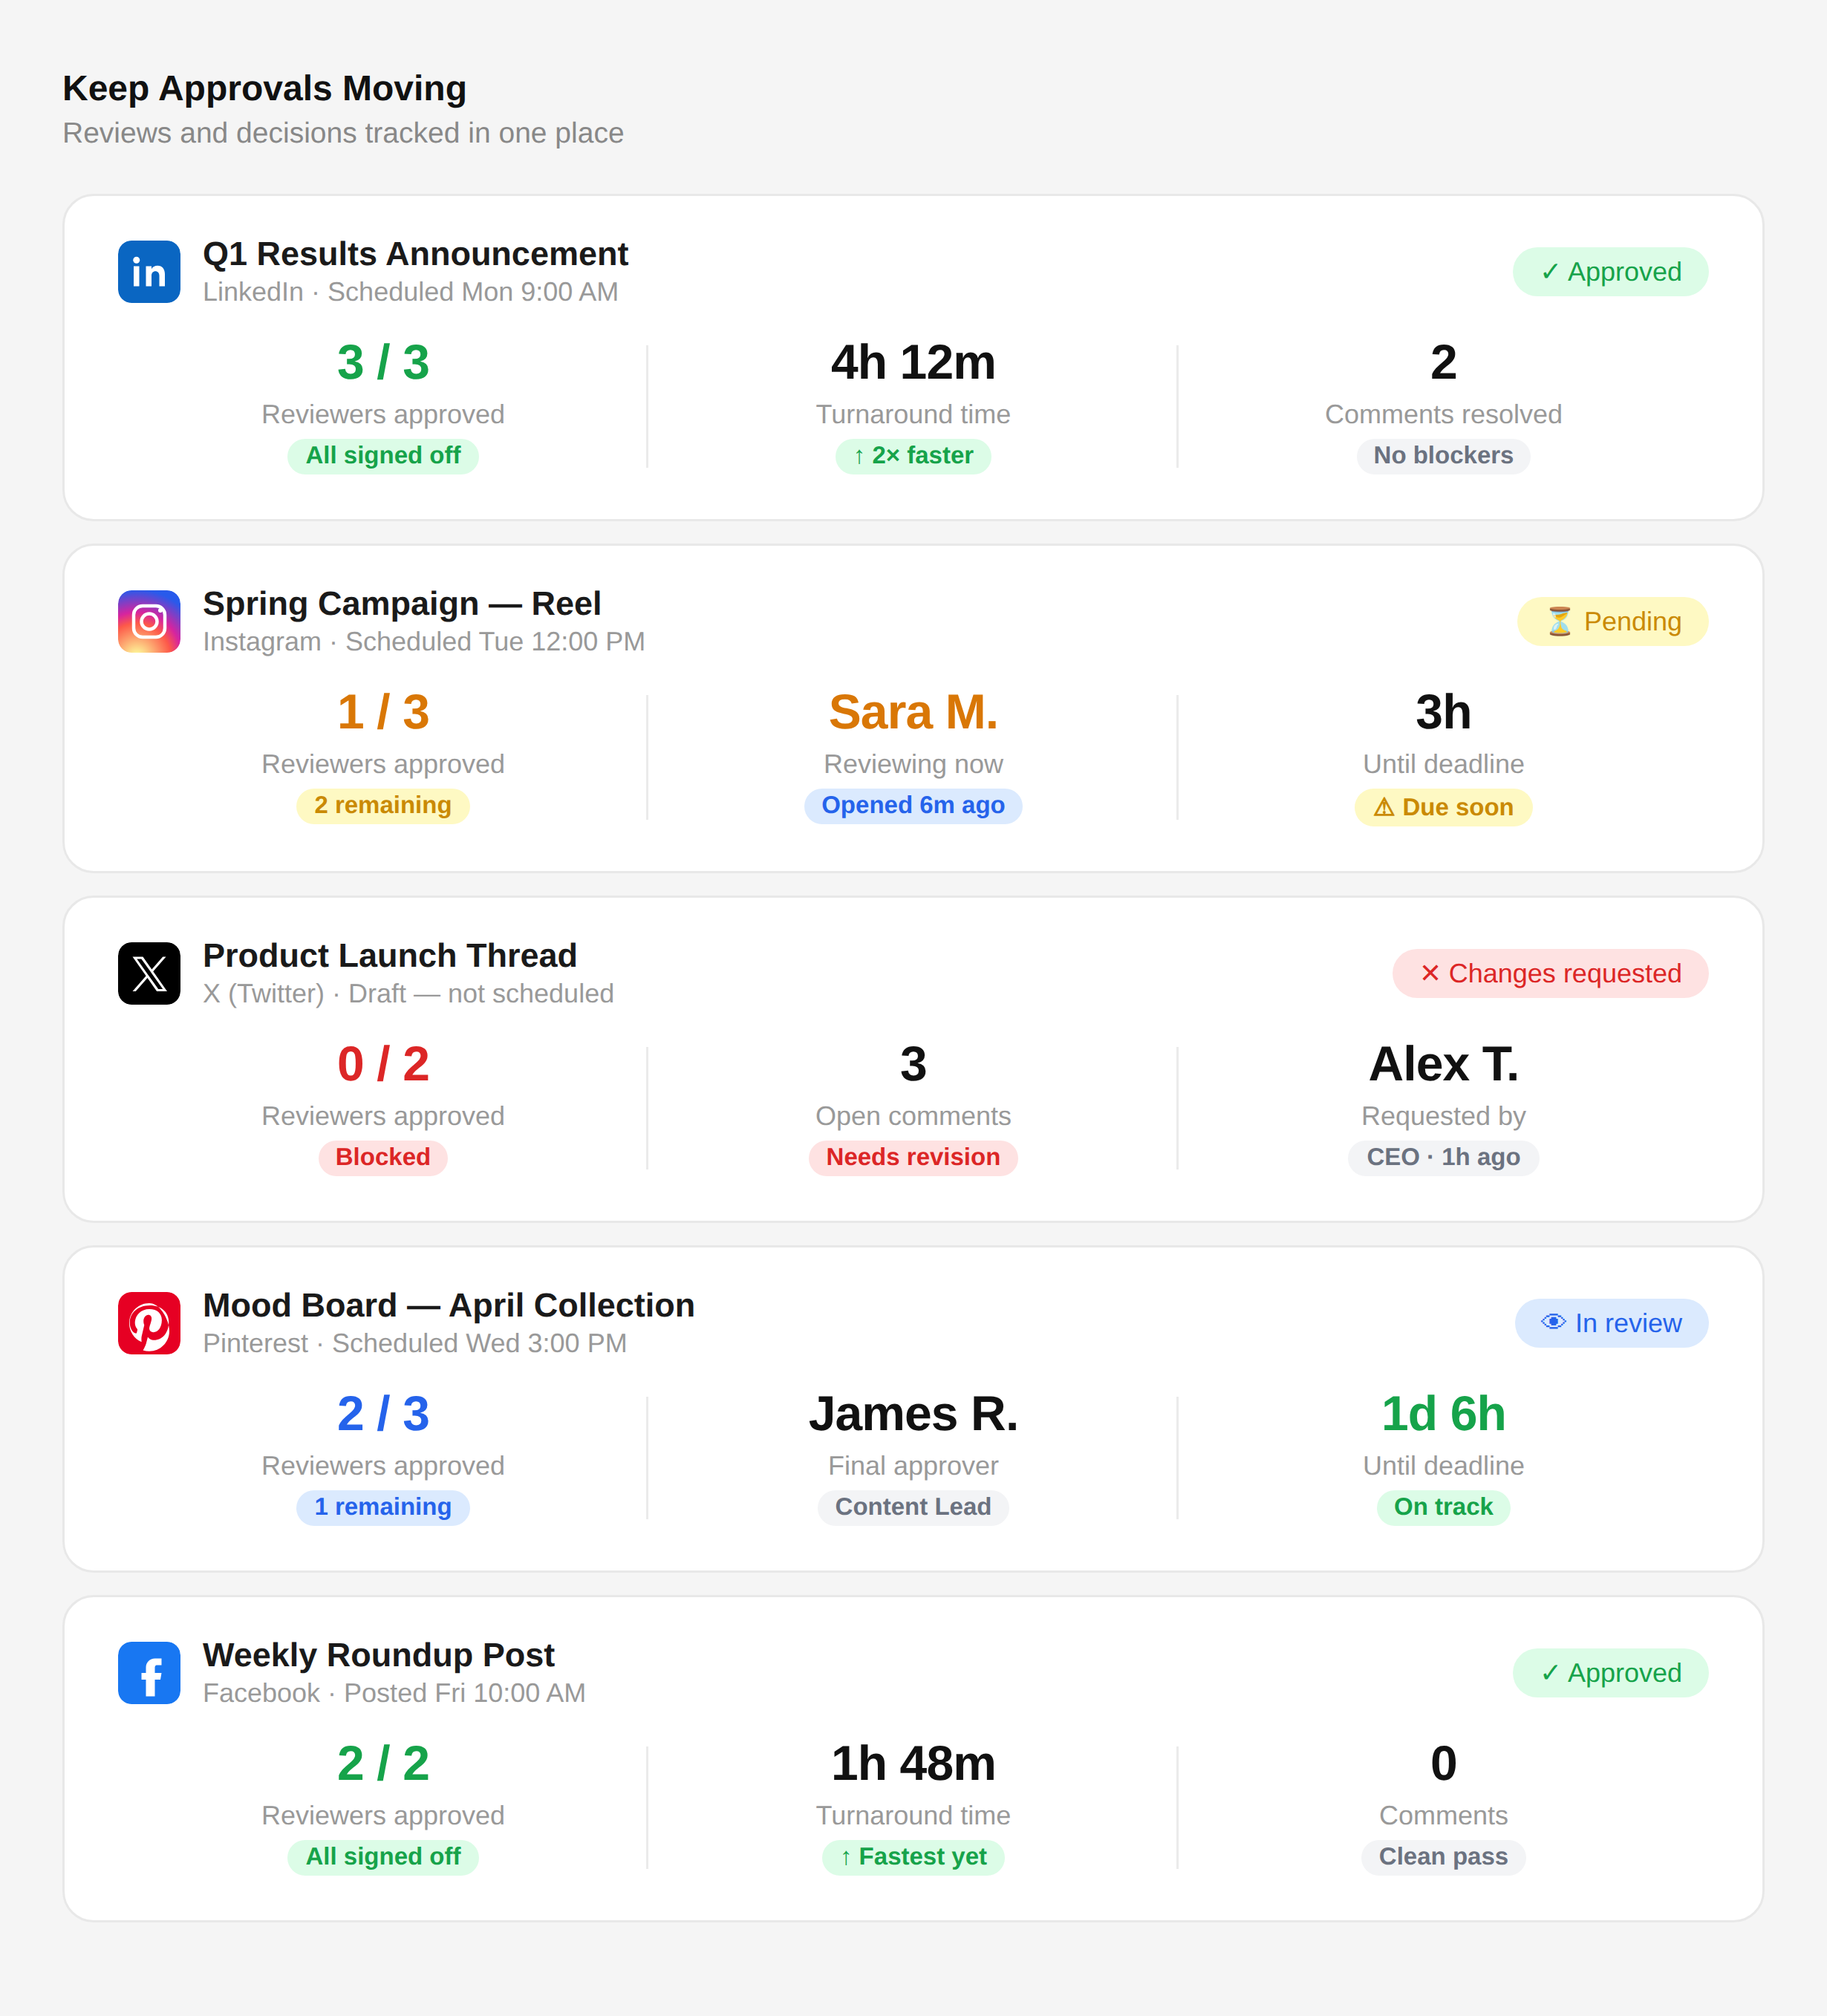Click the X (Twitter) platform icon
The width and height of the screenshot is (1827, 2016).
point(149,973)
